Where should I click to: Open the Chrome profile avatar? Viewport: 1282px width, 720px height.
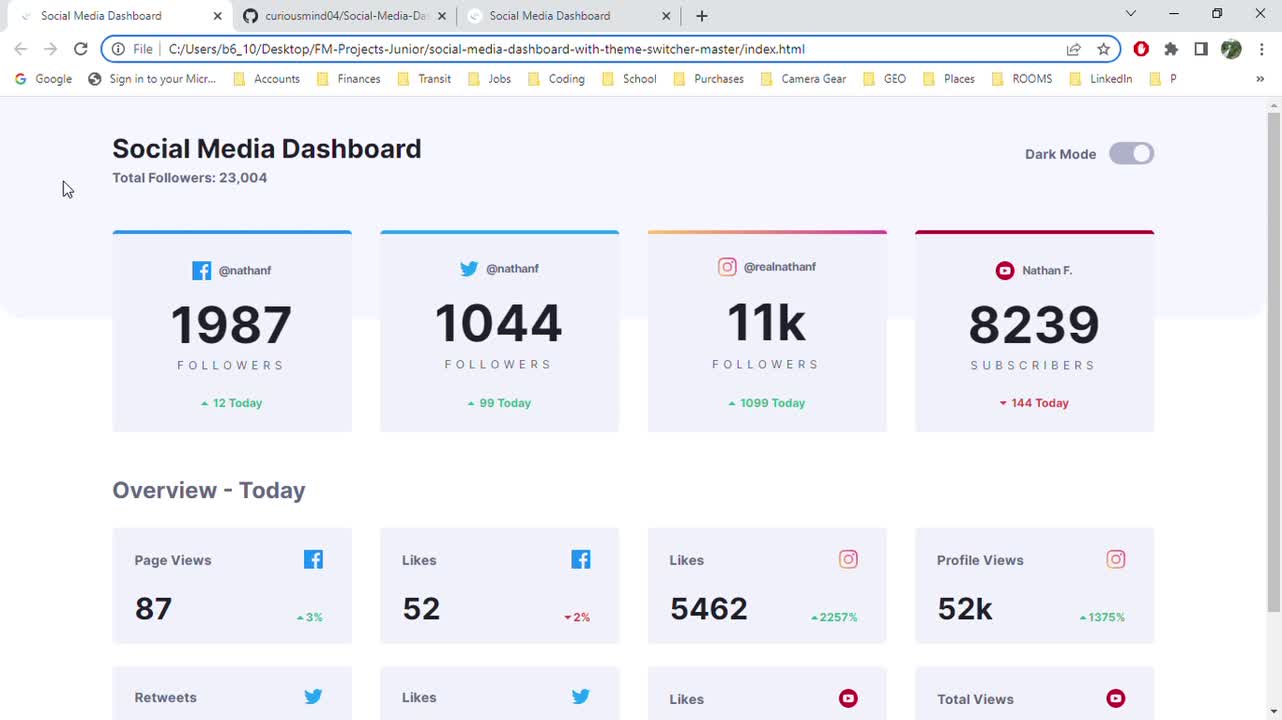pyautogui.click(x=1231, y=49)
